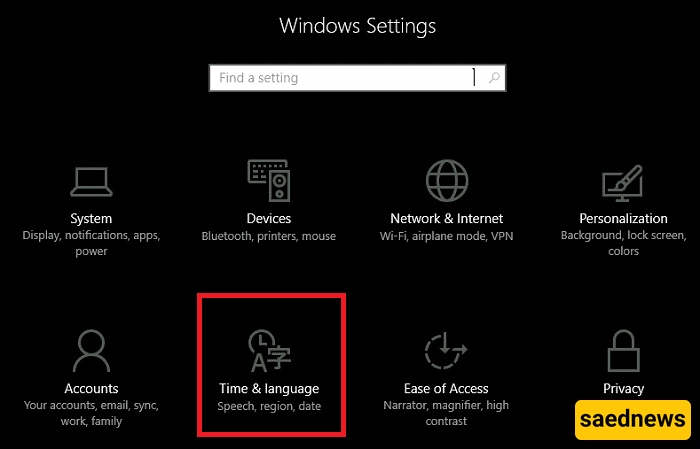The height and width of the screenshot is (449, 700).
Task: Open the Privacy padlock icon
Action: (x=623, y=351)
